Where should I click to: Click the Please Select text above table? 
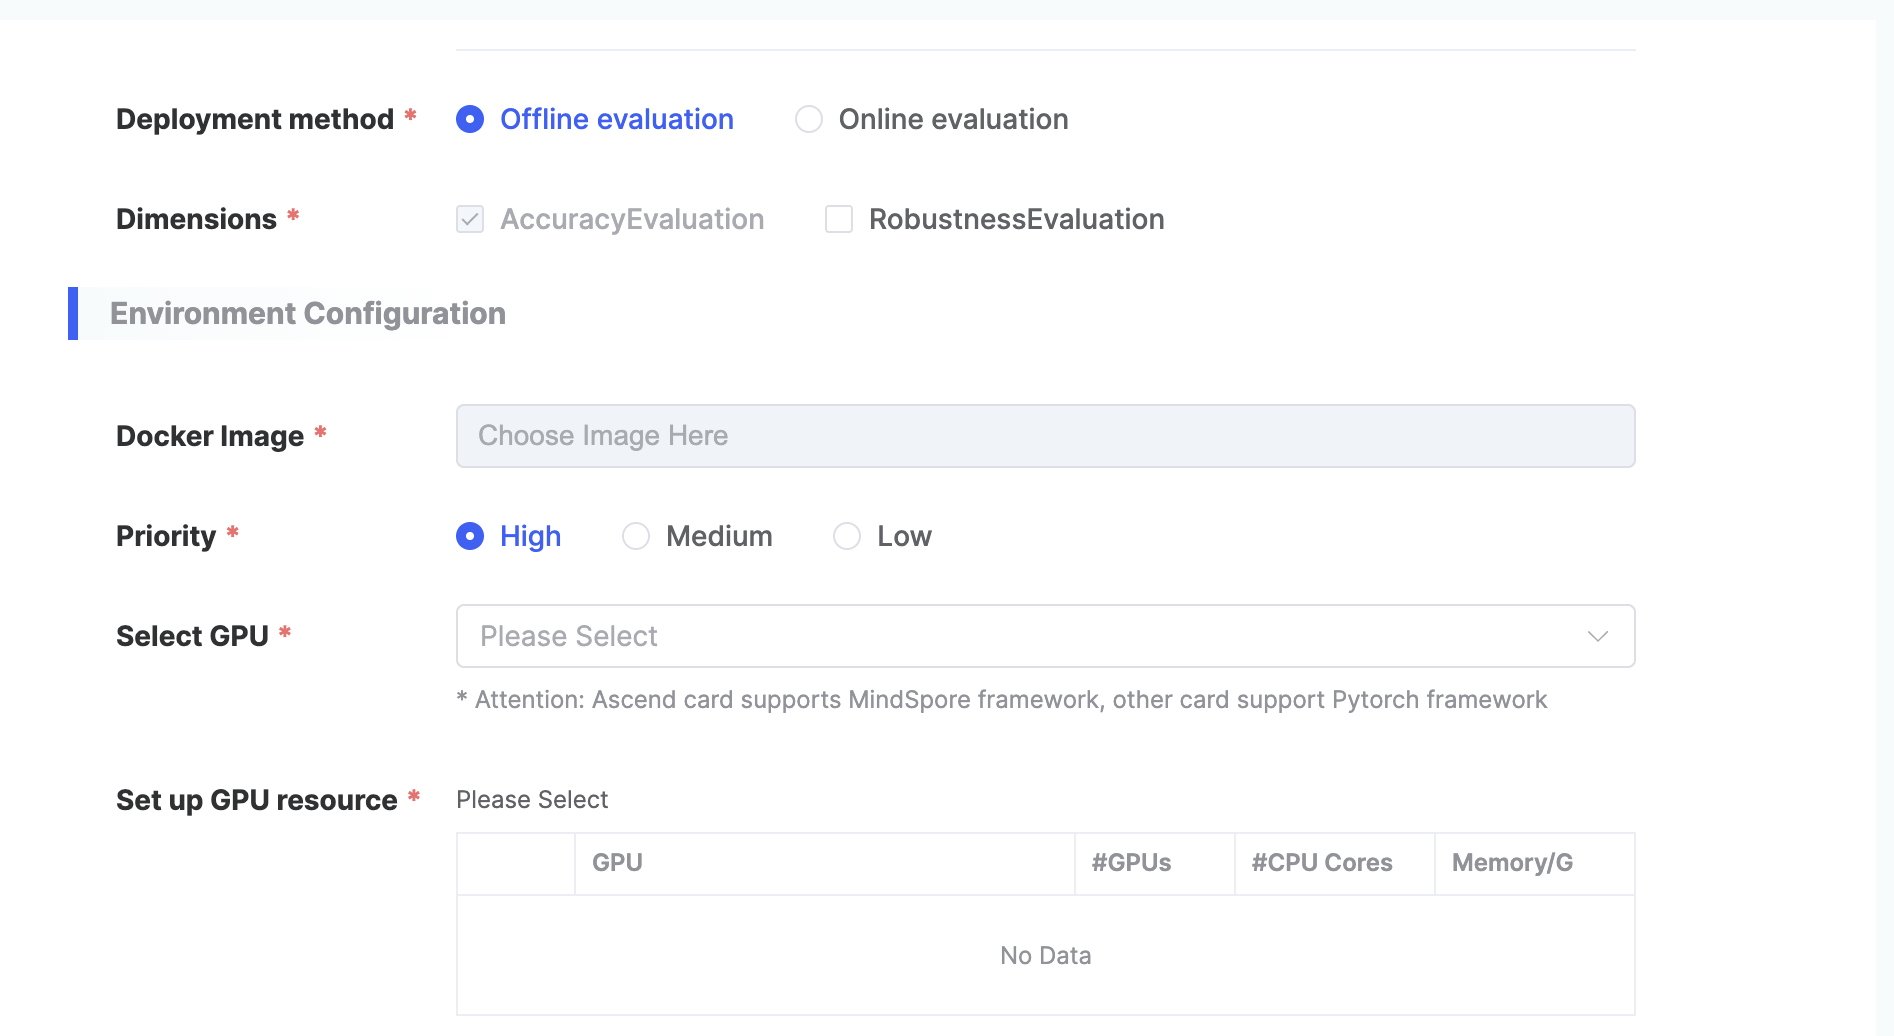click(532, 800)
